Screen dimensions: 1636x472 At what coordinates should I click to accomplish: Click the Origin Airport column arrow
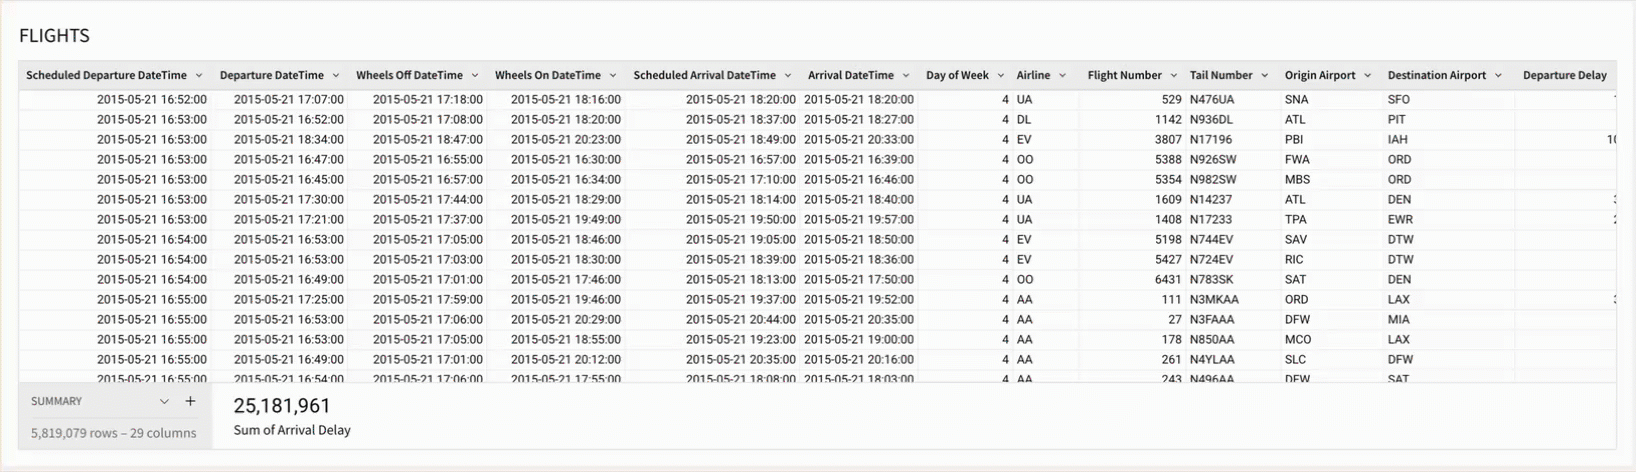[1368, 76]
